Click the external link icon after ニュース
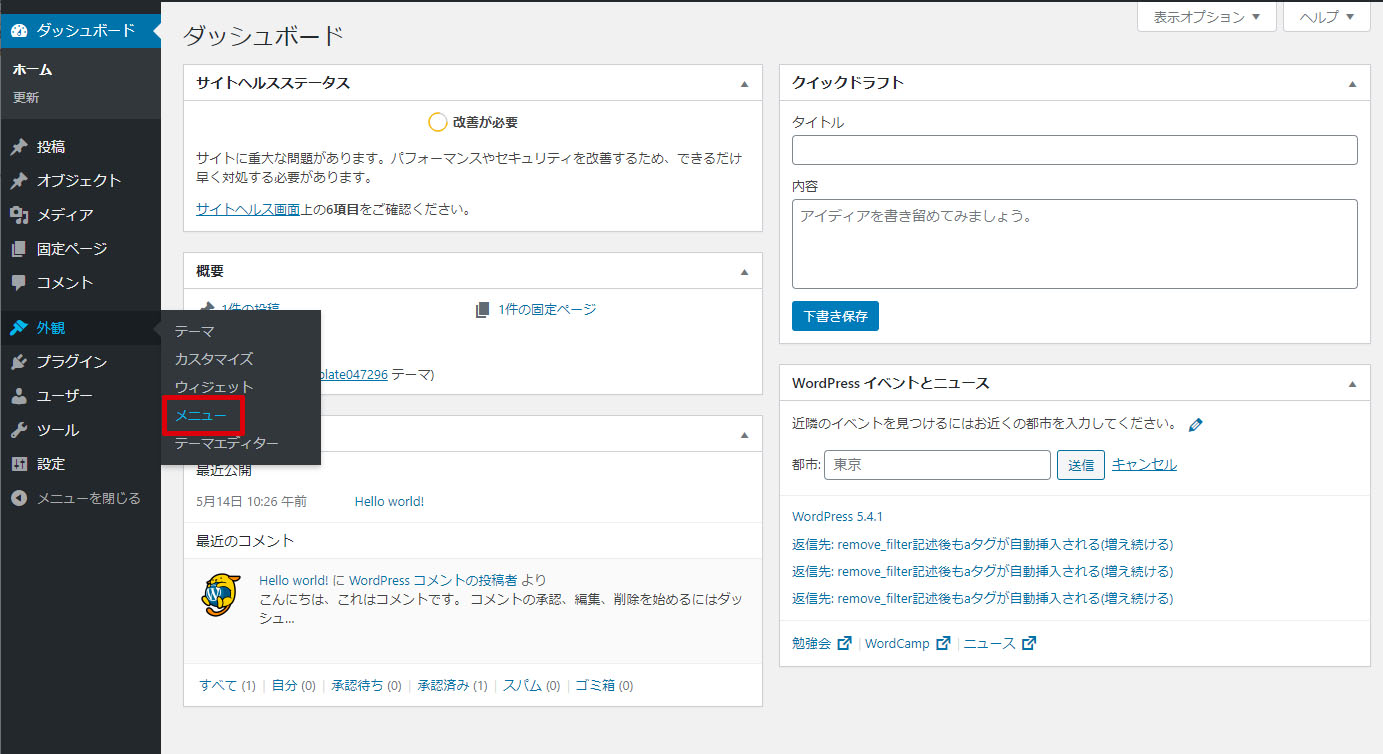The image size is (1383, 754). coord(1029,643)
